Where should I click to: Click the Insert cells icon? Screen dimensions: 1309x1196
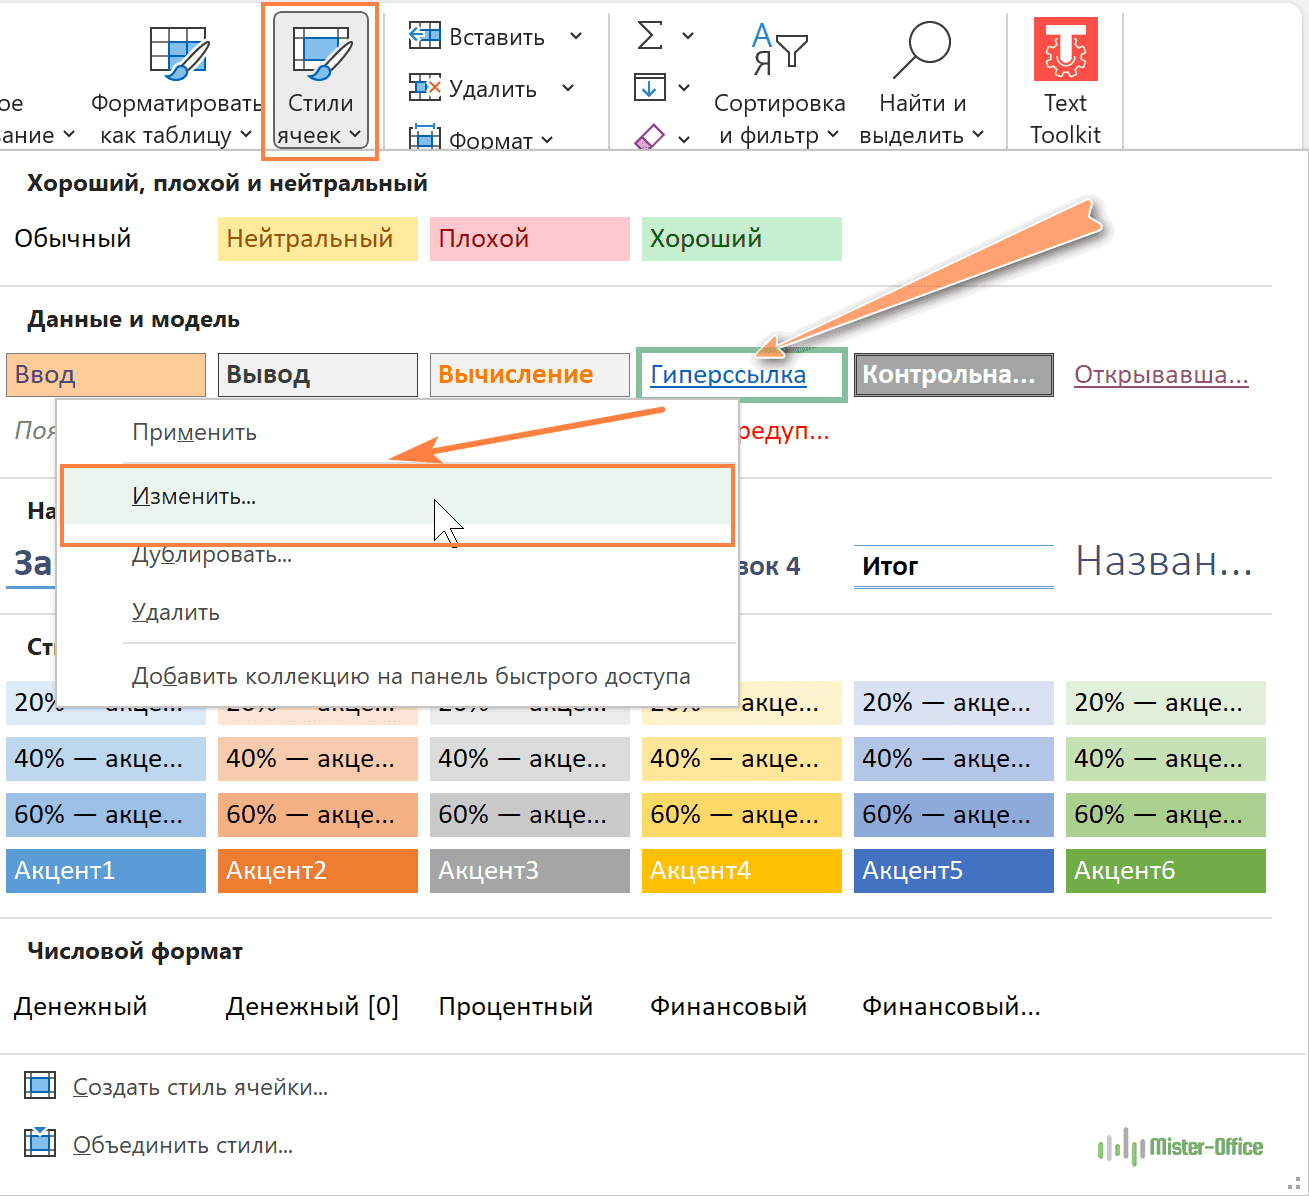(x=425, y=36)
